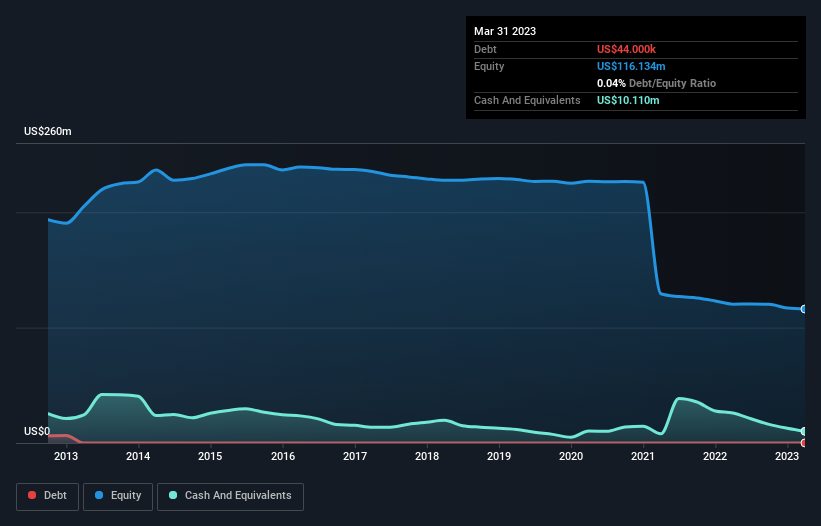Click the 2015 x-axis label

tap(210, 456)
